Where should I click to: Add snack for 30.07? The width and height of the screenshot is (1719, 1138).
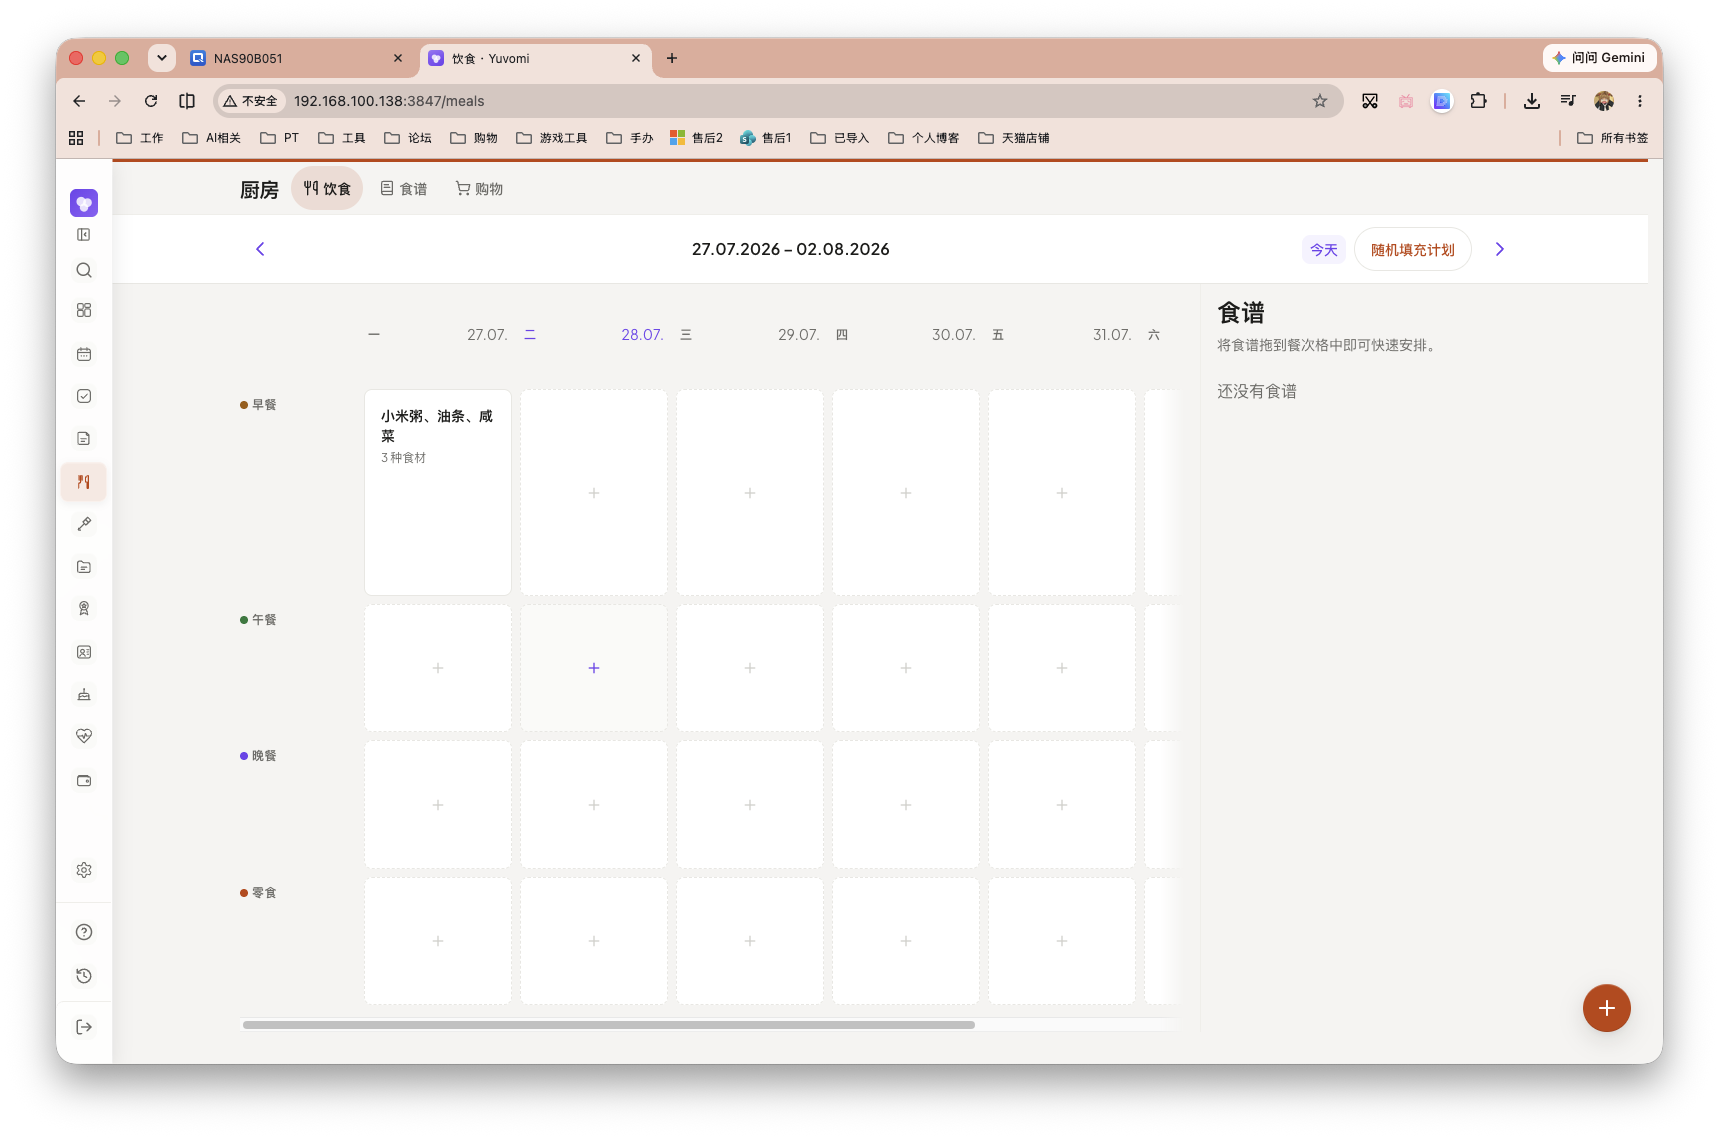click(x=906, y=941)
